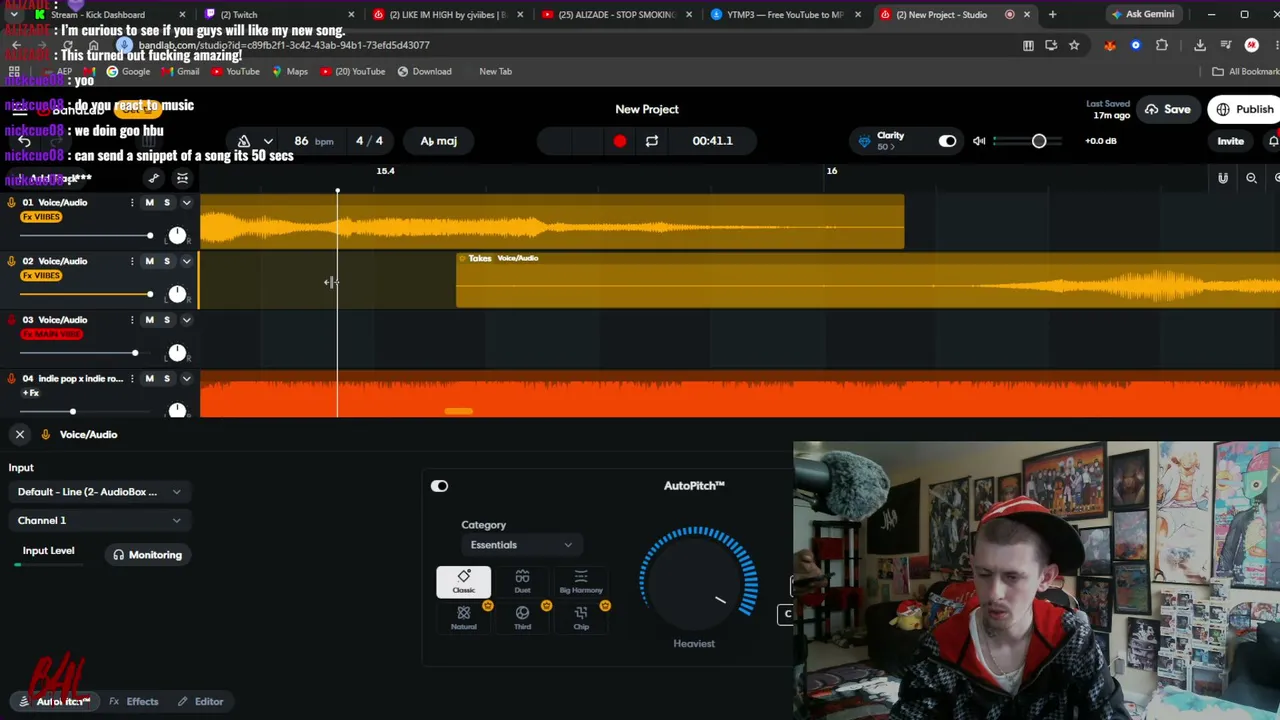Click track 02 microphone icon
Viewport: 1280px width, 720px height.
pos(12,261)
